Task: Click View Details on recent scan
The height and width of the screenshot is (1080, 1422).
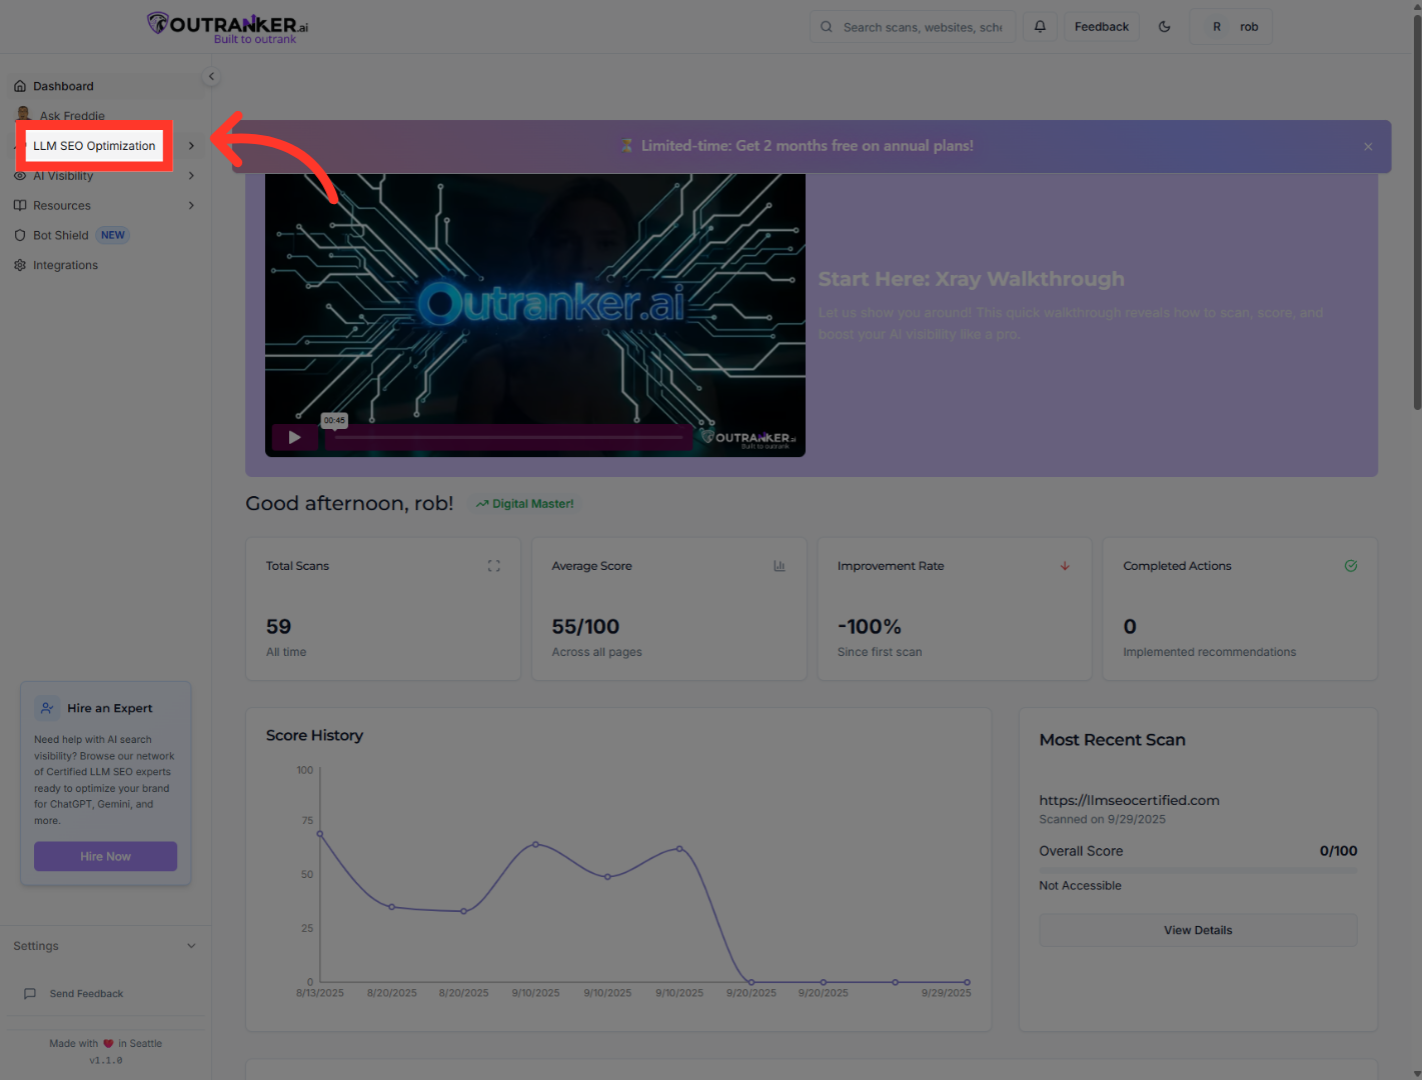Action: (x=1197, y=930)
